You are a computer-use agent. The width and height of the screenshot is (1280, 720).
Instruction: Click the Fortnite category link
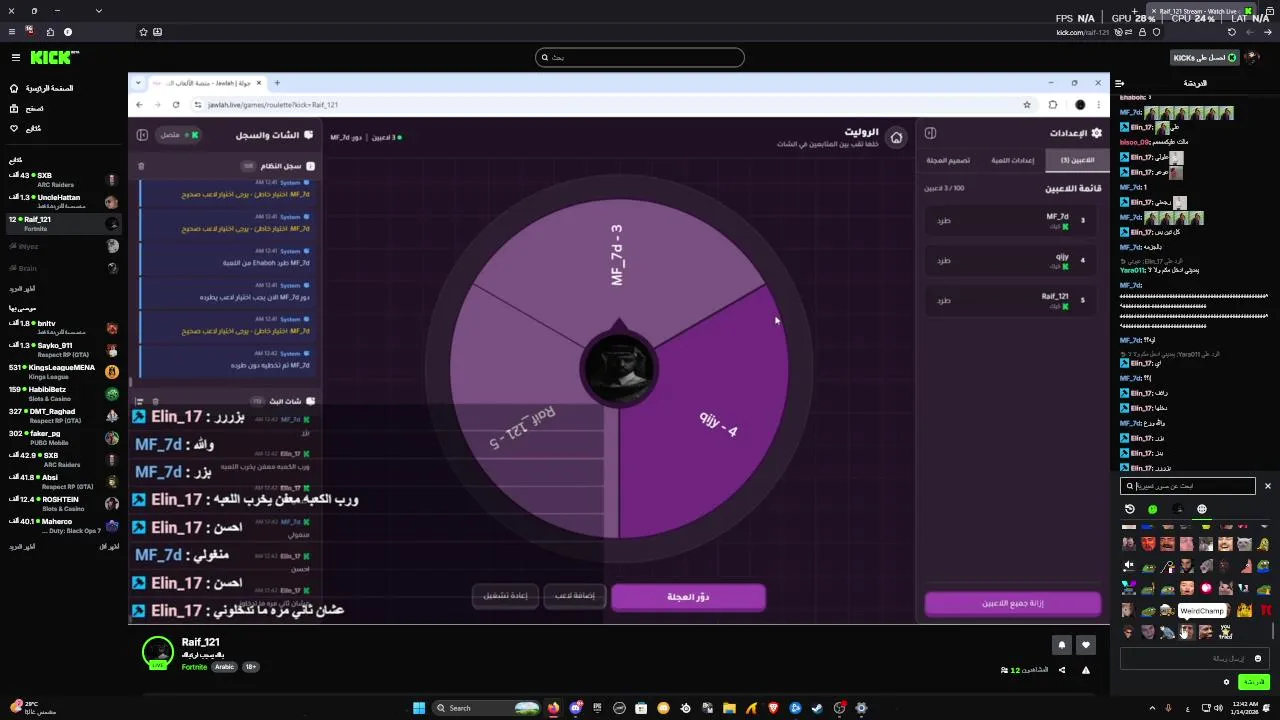pyautogui.click(x=194, y=667)
